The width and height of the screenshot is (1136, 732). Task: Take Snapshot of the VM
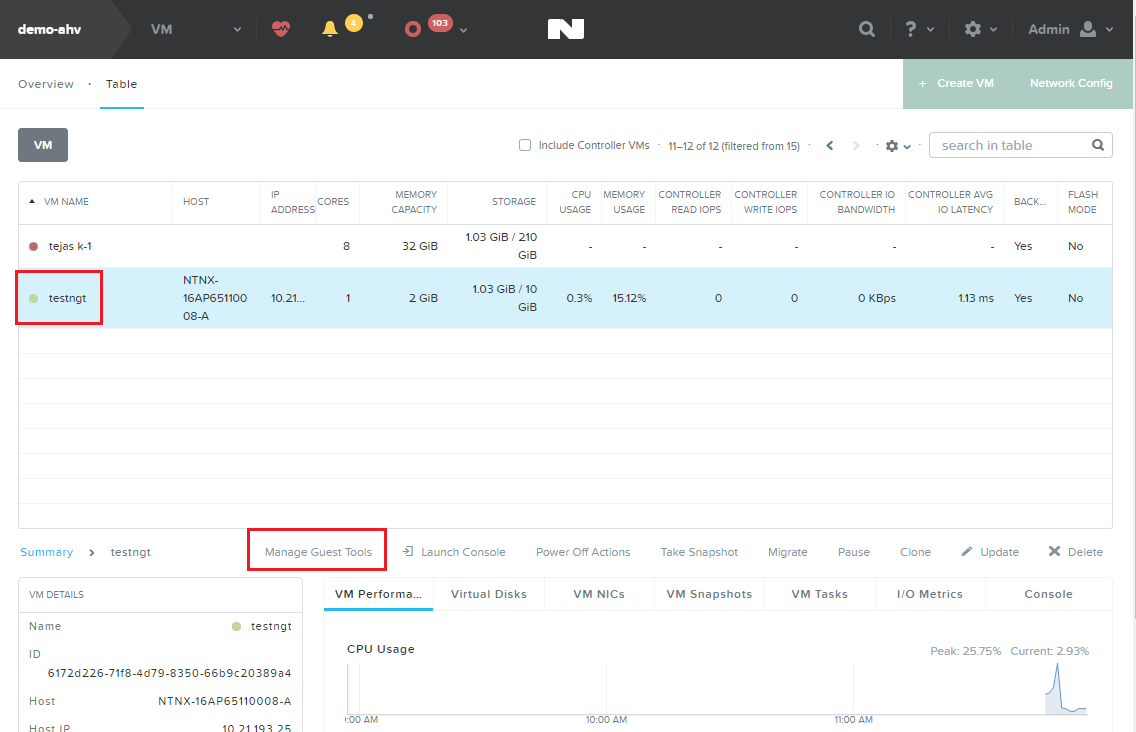[699, 552]
